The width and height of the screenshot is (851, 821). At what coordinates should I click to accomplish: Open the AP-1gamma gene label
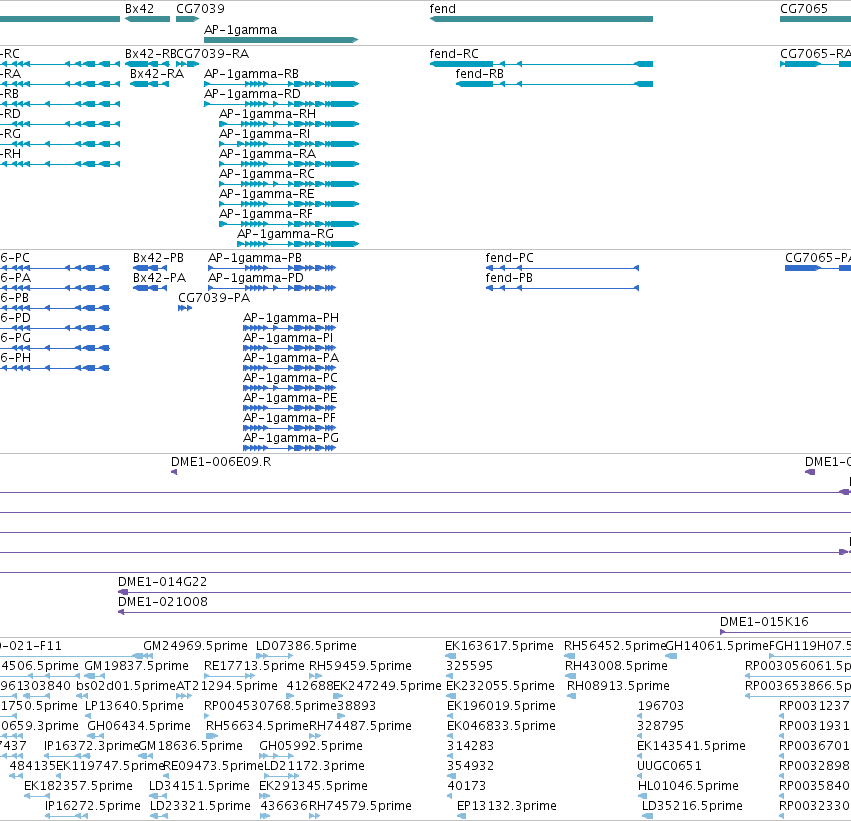[x=240, y=30]
